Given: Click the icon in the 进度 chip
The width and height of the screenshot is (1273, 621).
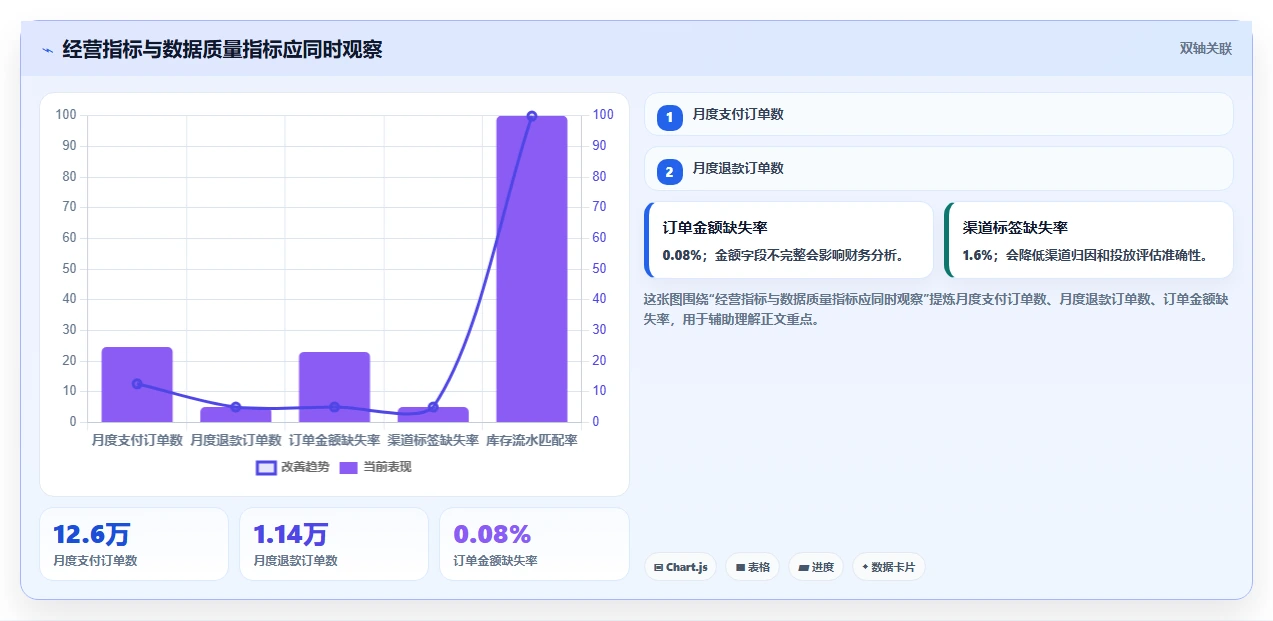Looking at the screenshot, I should (804, 567).
